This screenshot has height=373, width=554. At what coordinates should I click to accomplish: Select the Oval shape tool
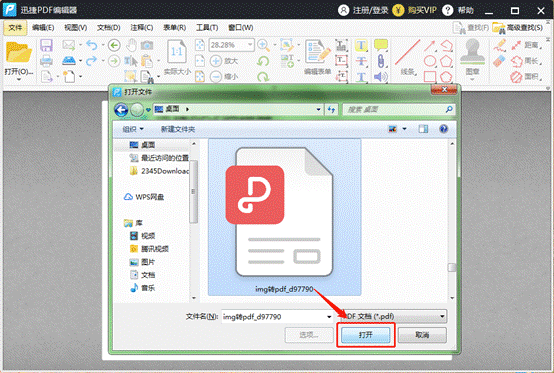click(430, 61)
